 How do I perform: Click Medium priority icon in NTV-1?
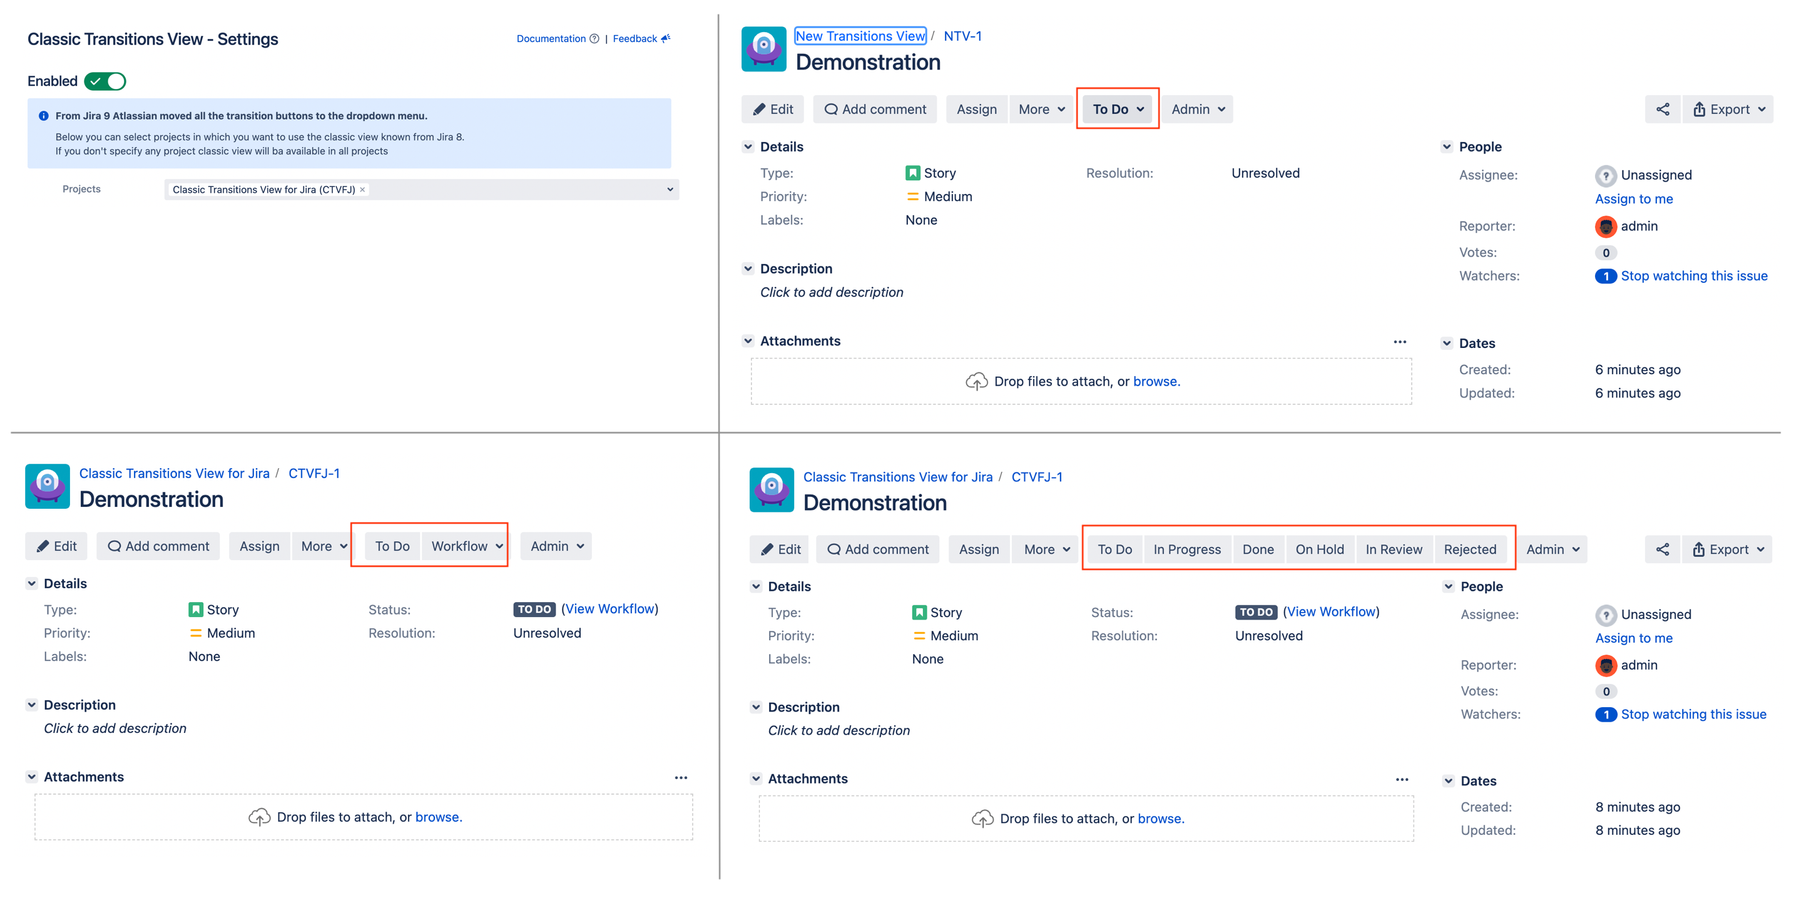(912, 197)
